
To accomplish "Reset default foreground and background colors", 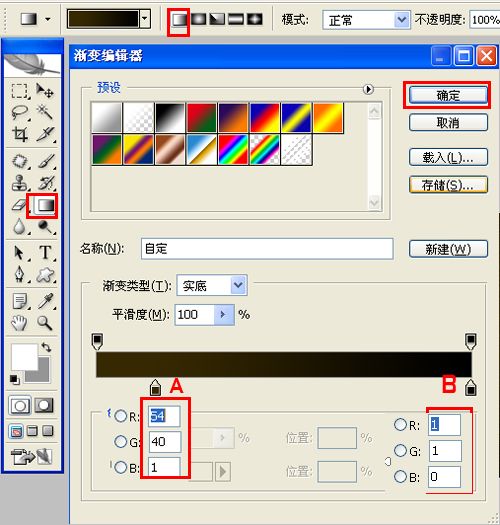I will pyautogui.click(x=14, y=380).
